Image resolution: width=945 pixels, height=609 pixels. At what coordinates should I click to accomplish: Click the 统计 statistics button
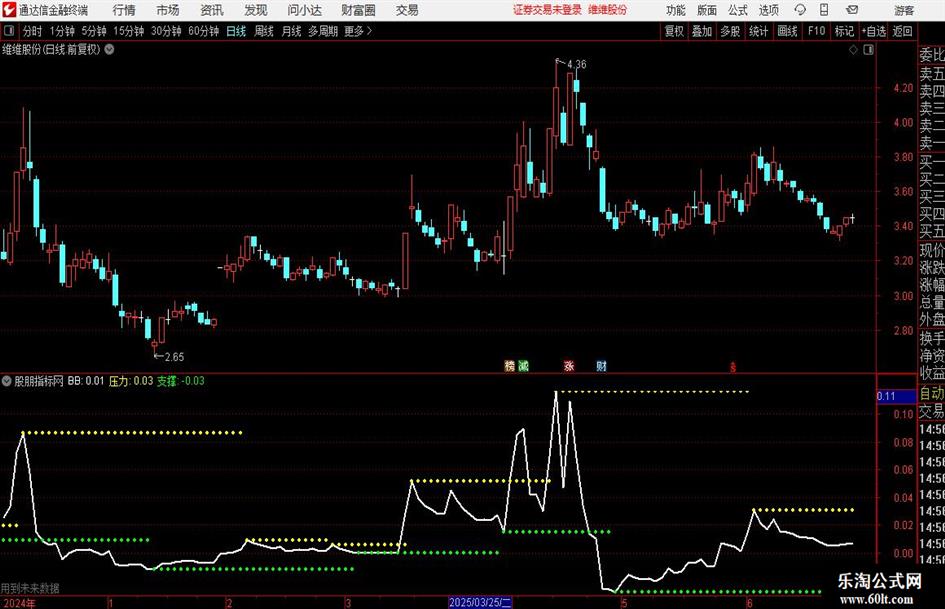click(759, 31)
